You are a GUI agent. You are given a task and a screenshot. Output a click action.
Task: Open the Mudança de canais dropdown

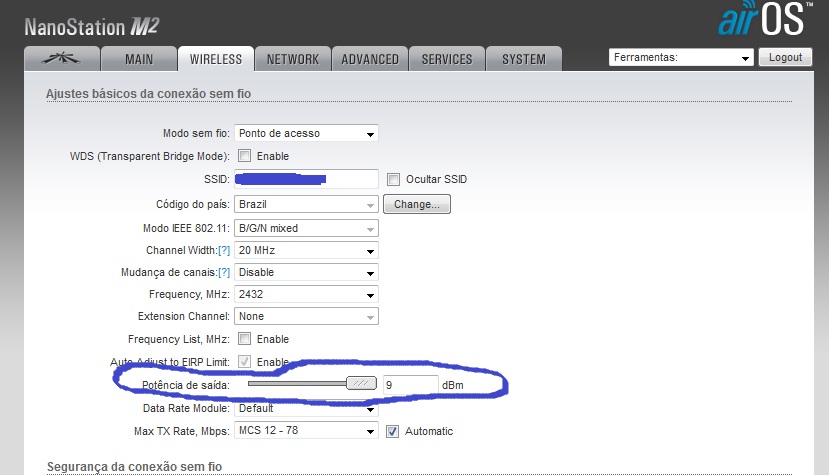[306, 272]
